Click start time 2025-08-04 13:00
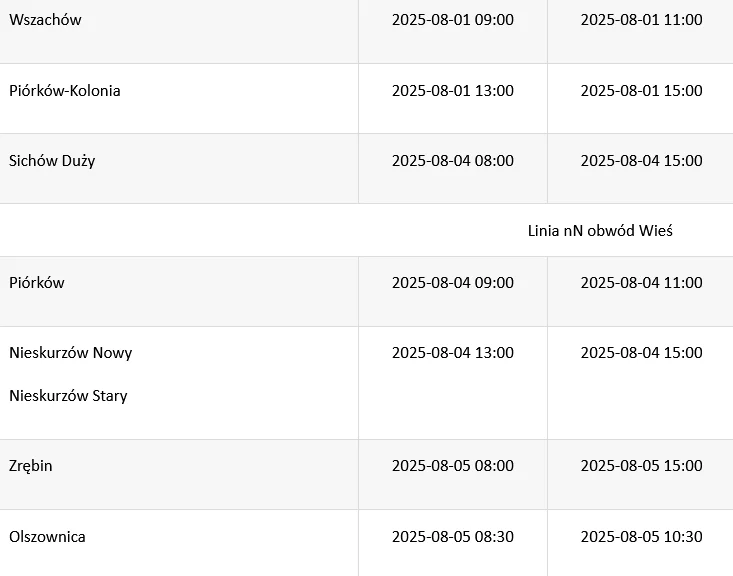Image resolution: width=733 pixels, height=576 pixels. [x=453, y=353]
